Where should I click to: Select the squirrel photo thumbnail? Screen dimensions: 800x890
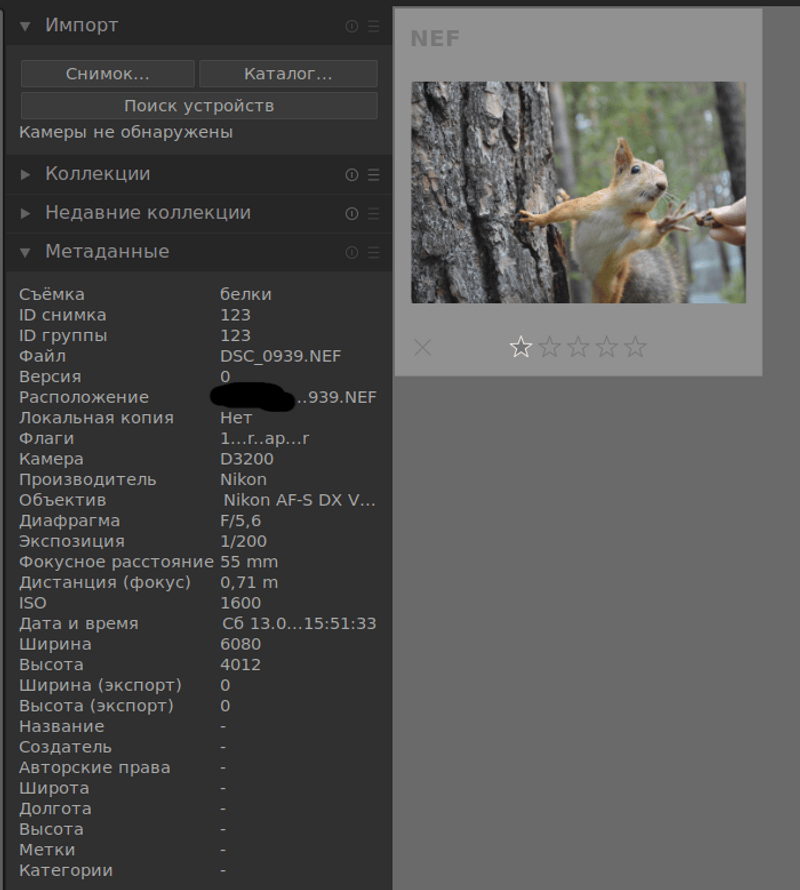pos(578,192)
